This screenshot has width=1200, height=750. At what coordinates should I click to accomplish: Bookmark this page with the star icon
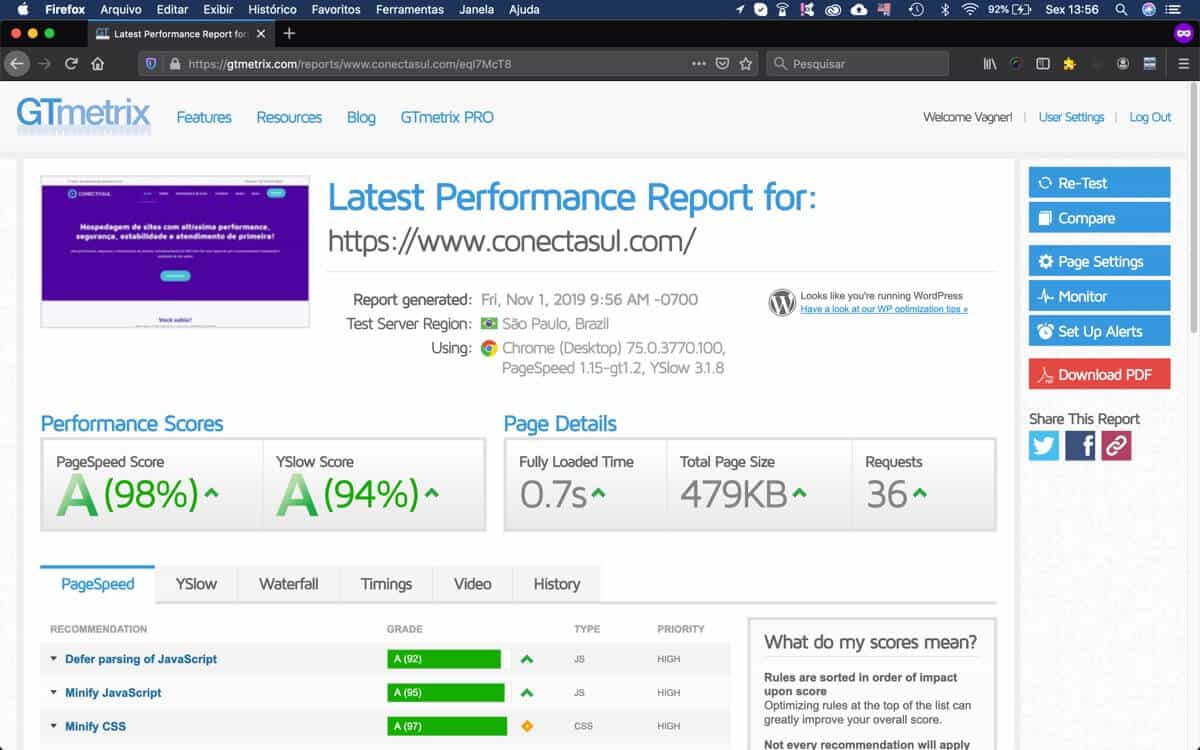[x=746, y=63]
